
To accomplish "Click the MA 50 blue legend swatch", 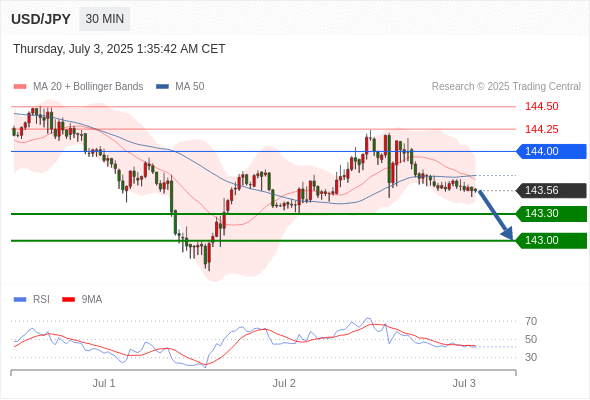I will click(x=162, y=87).
